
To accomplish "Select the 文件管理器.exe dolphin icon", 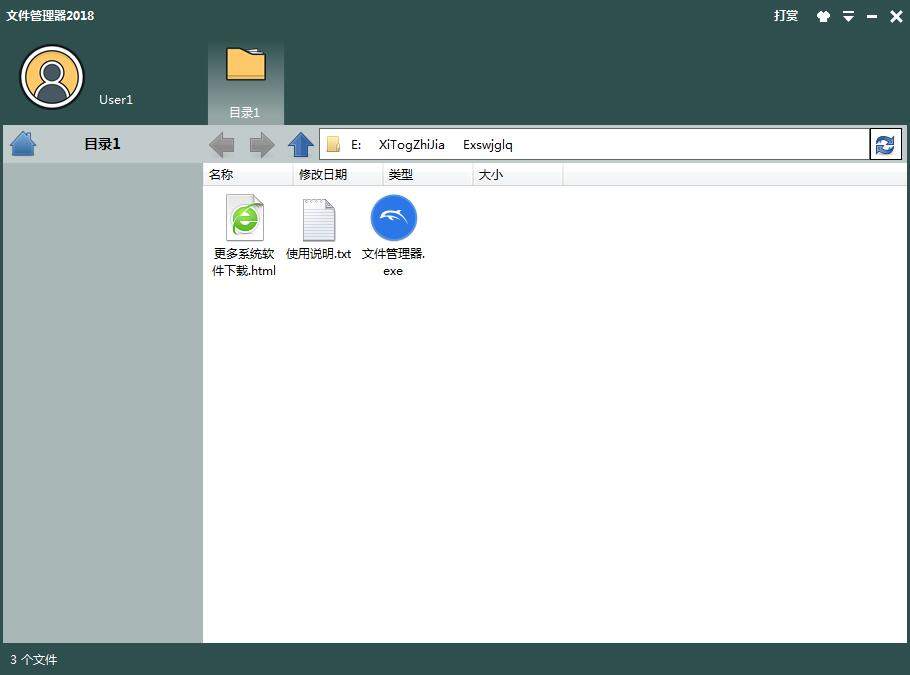I will coord(393,218).
